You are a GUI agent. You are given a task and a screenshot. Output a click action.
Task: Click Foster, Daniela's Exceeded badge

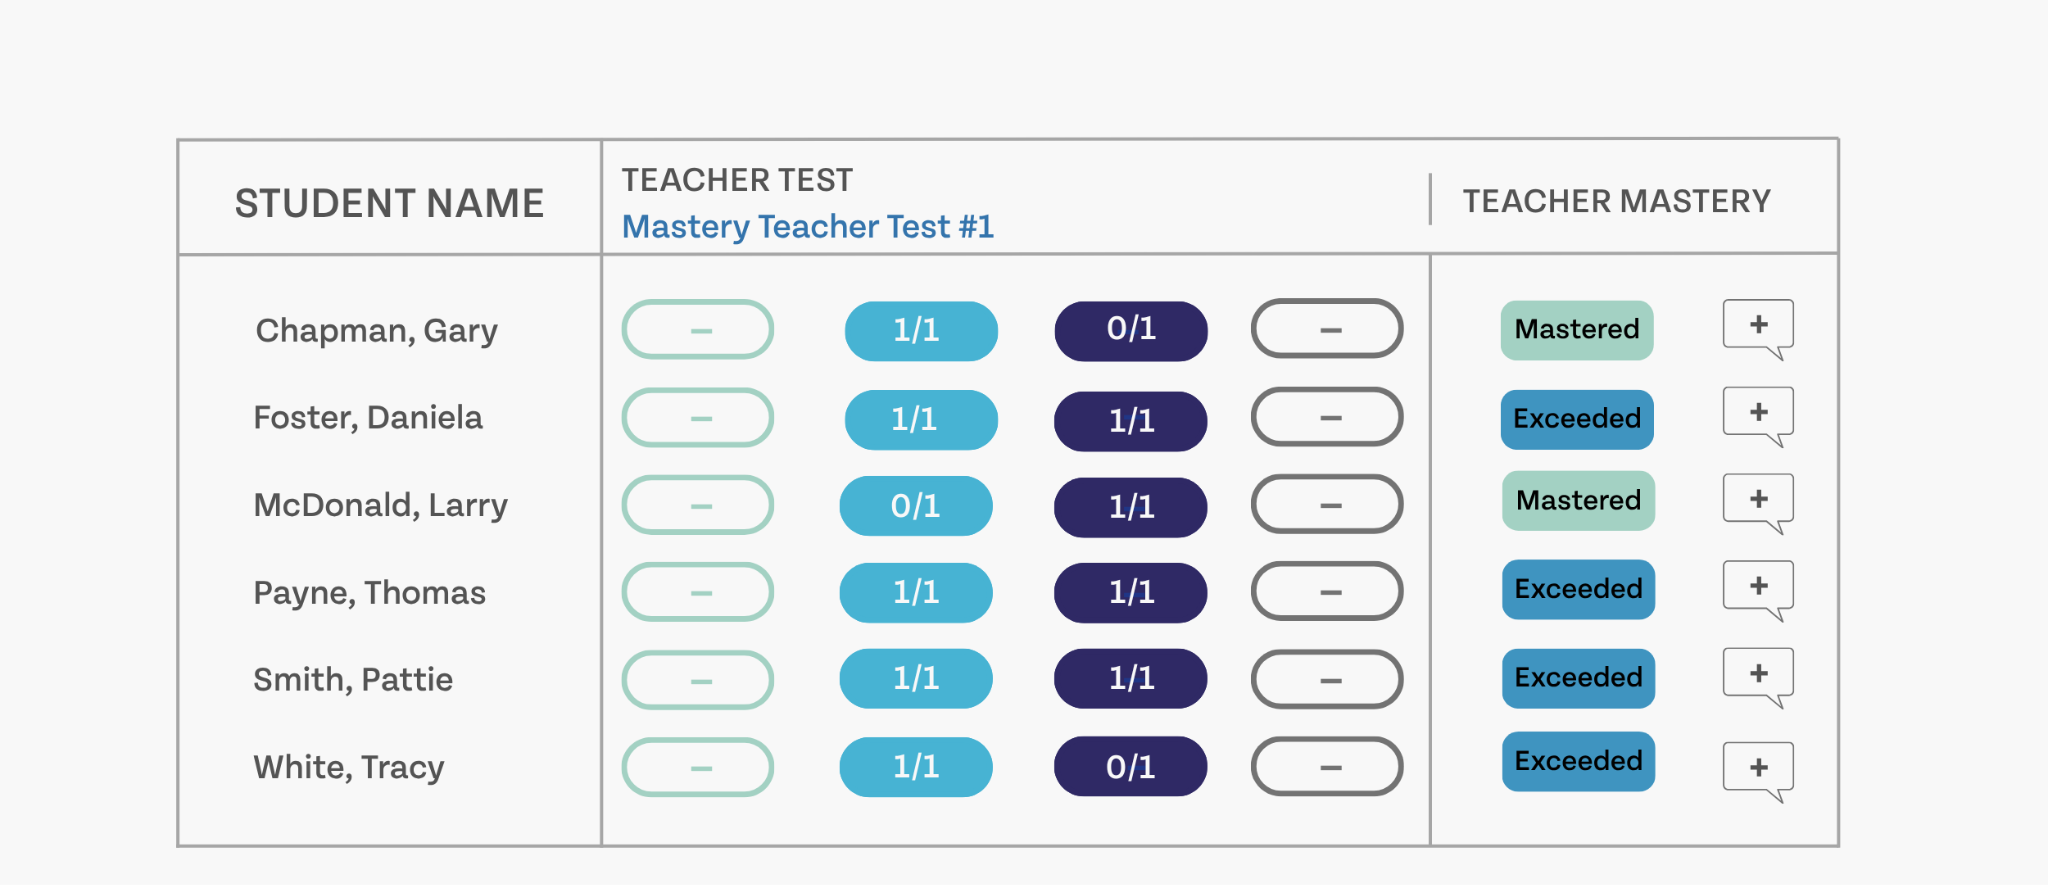[1577, 419]
